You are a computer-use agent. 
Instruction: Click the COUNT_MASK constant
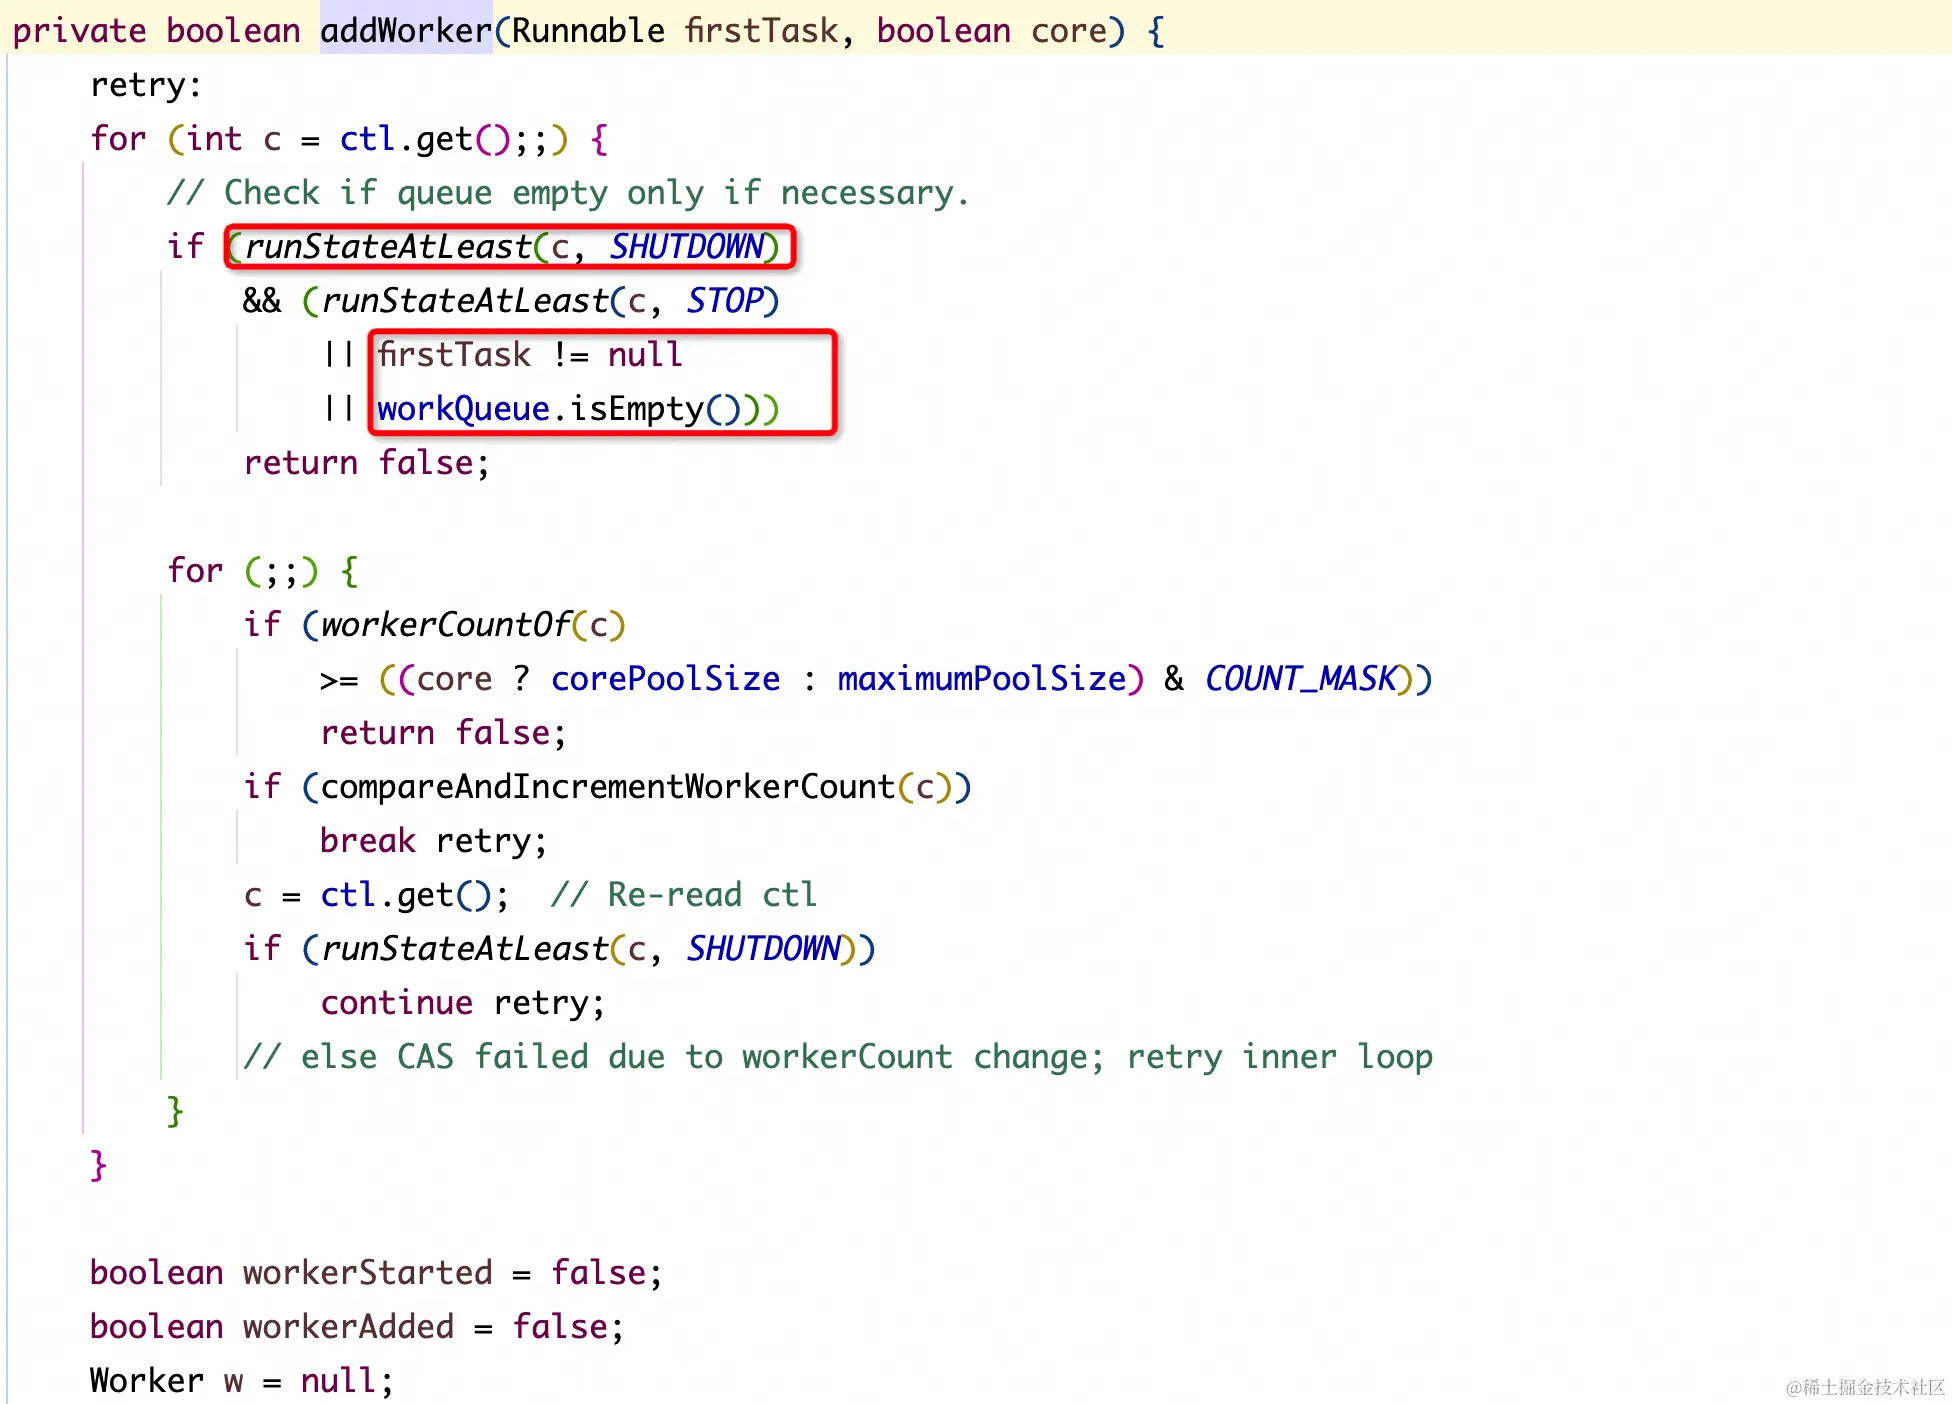point(1299,679)
